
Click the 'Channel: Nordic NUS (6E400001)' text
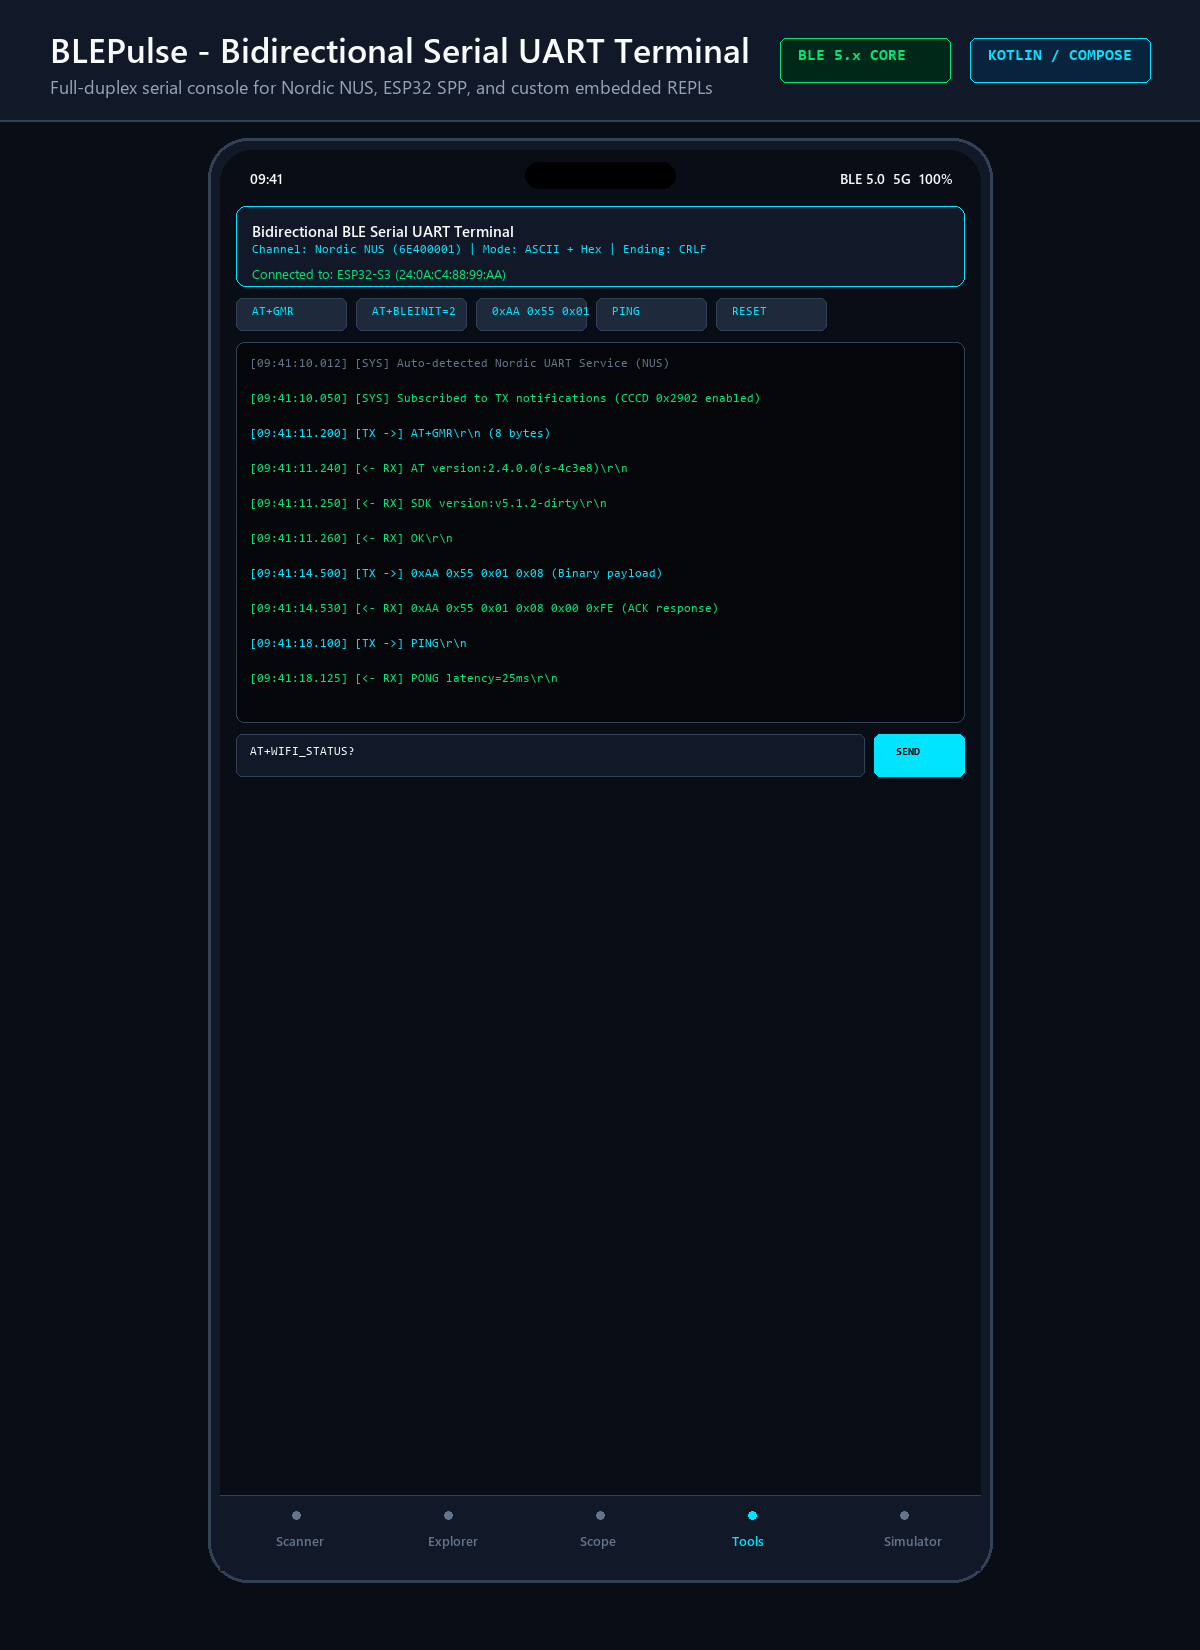click(357, 250)
